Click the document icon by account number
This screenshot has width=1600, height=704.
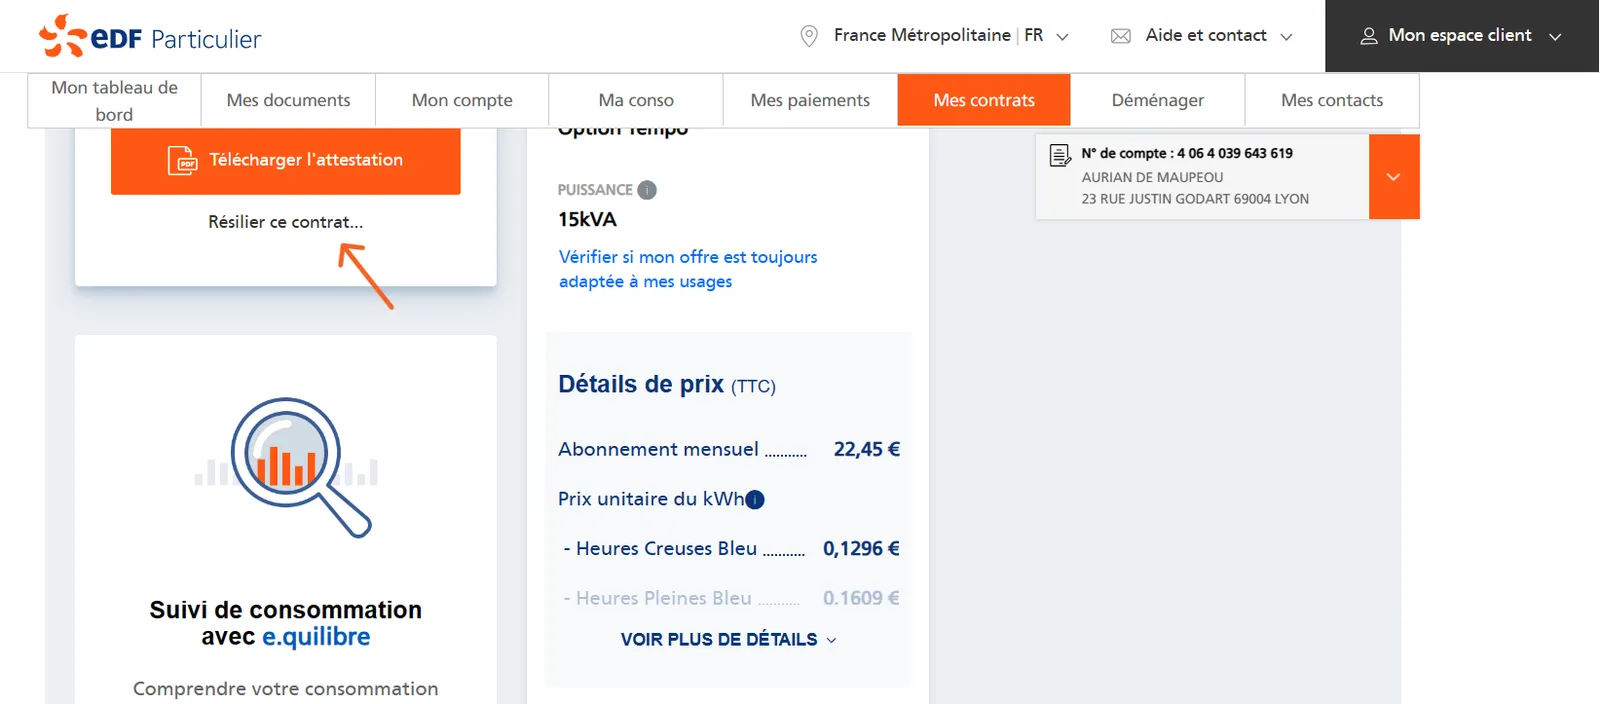tap(1059, 155)
